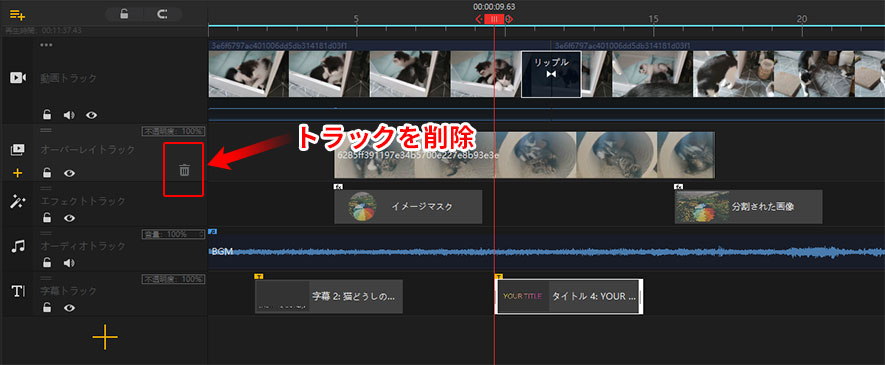Hide the 字幕トラック subtitle track
Viewport: 885px width, 365px height.
click(x=69, y=307)
